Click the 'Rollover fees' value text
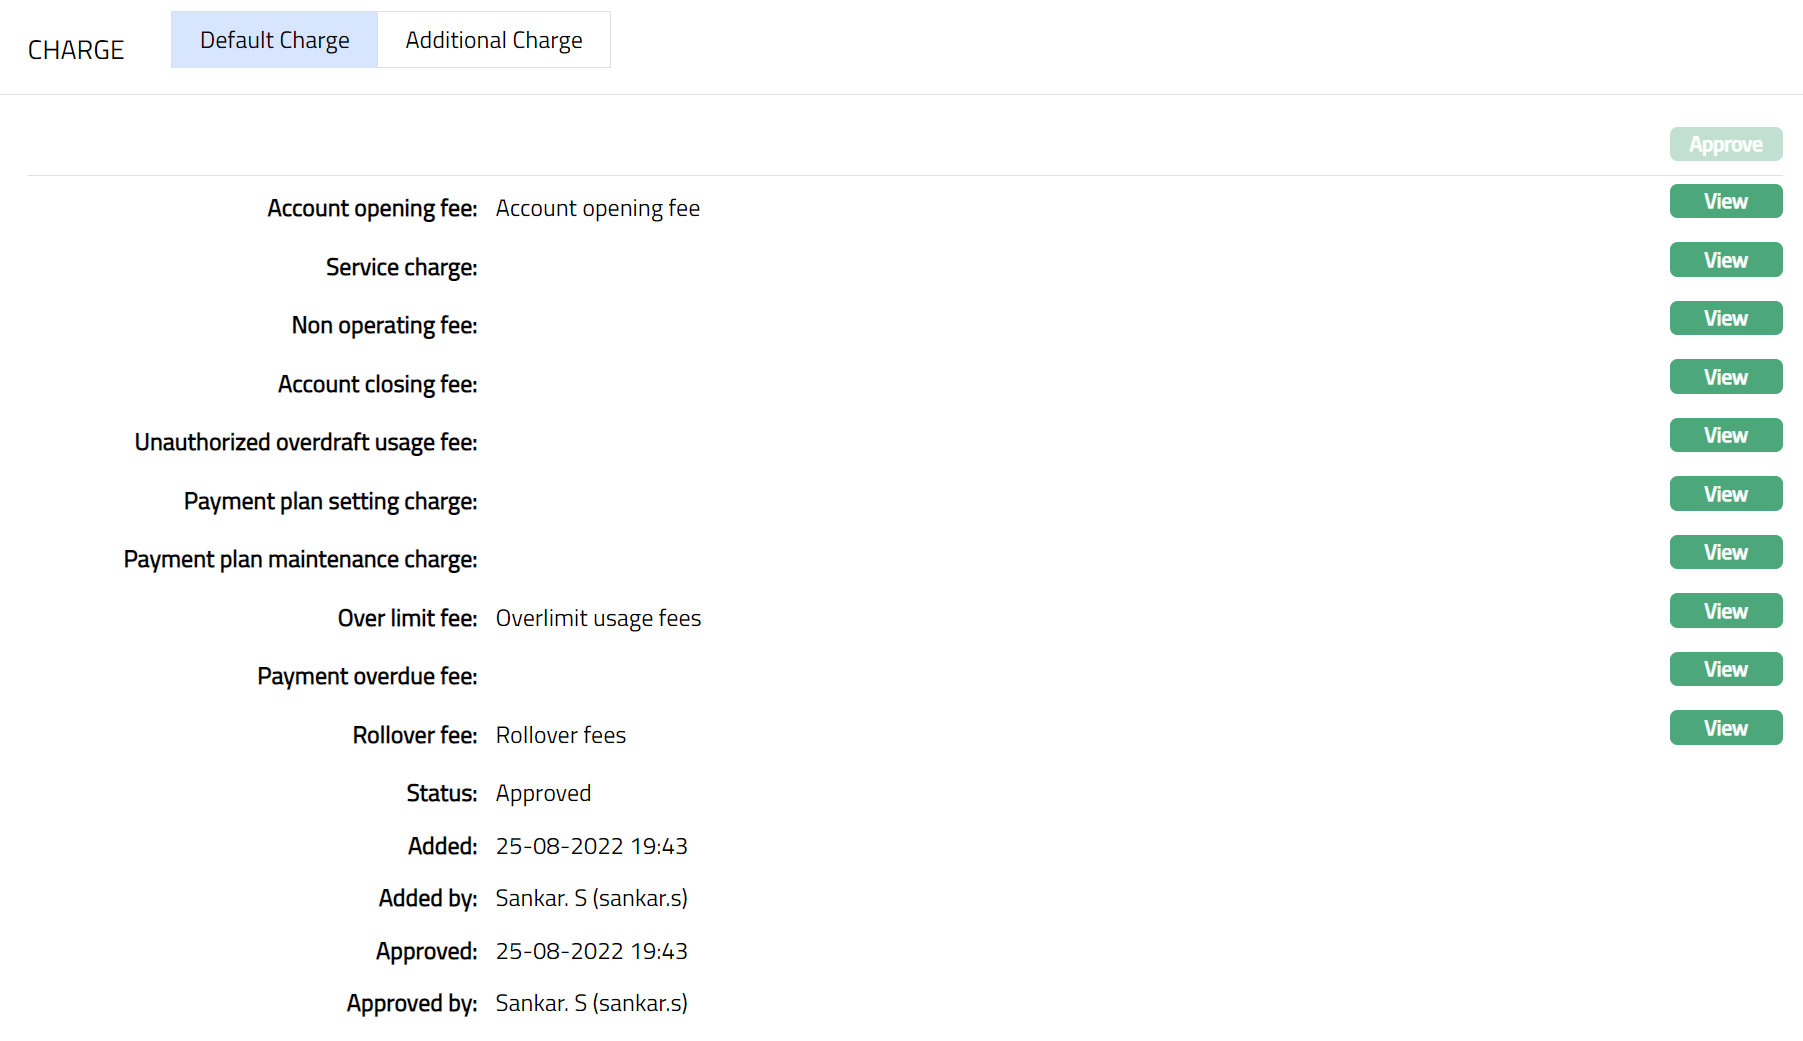 click(x=560, y=735)
